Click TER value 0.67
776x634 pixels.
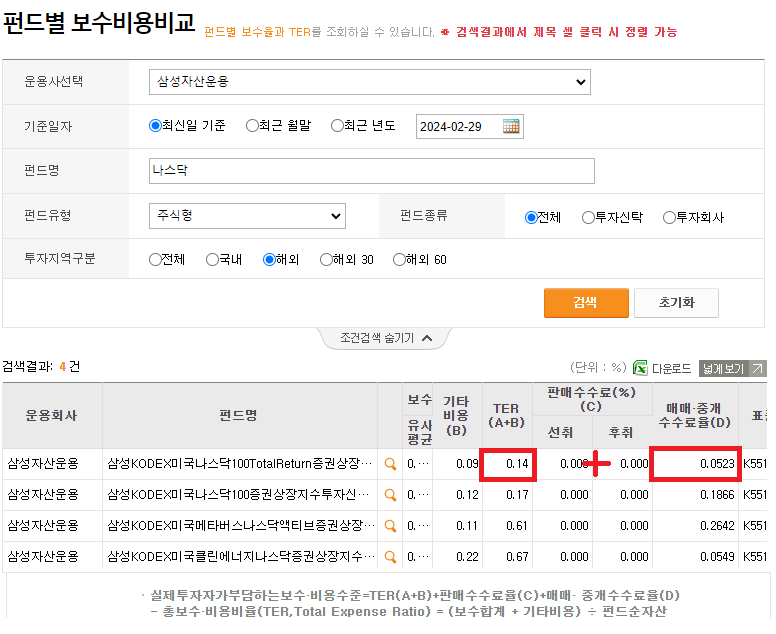coord(517,556)
